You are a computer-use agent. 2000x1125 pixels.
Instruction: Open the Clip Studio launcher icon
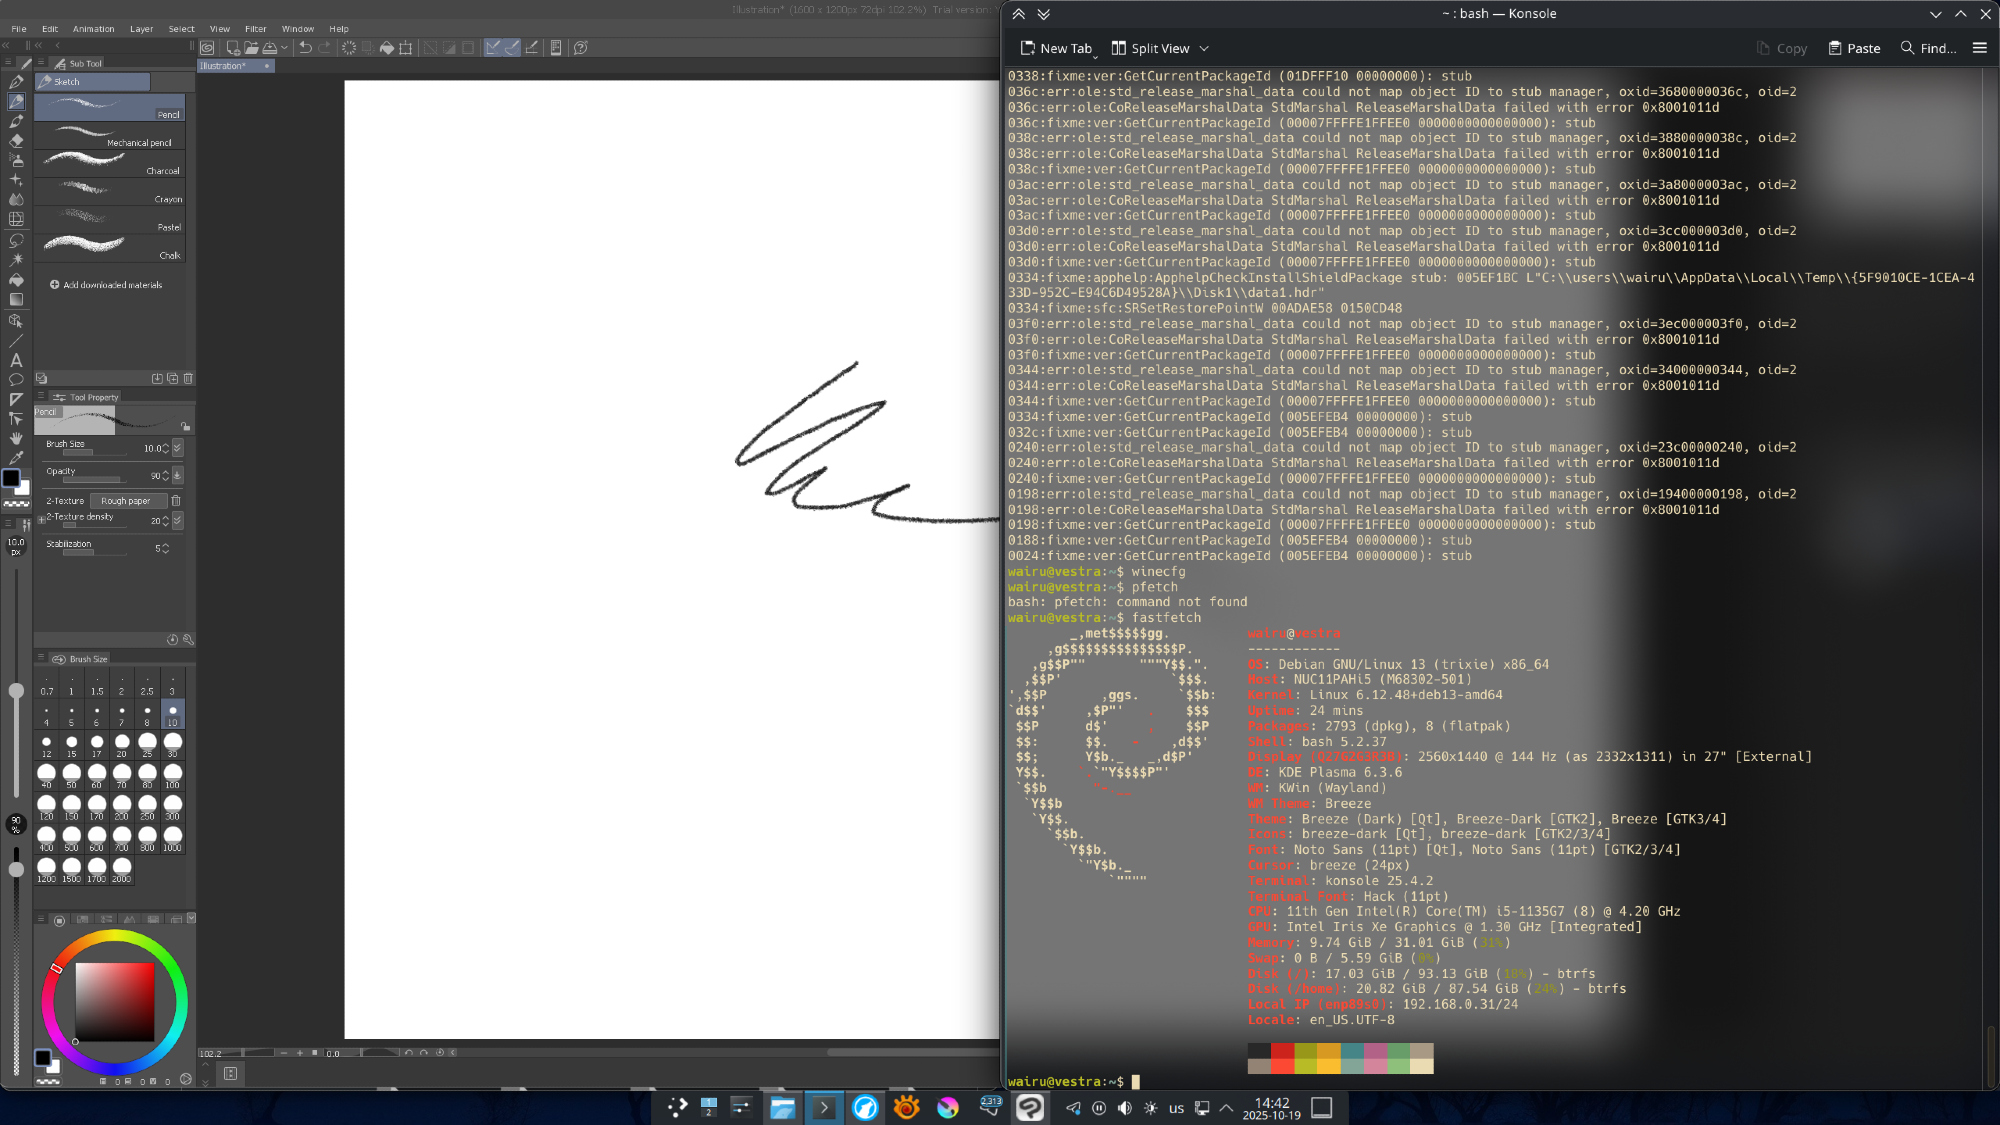point(207,47)
